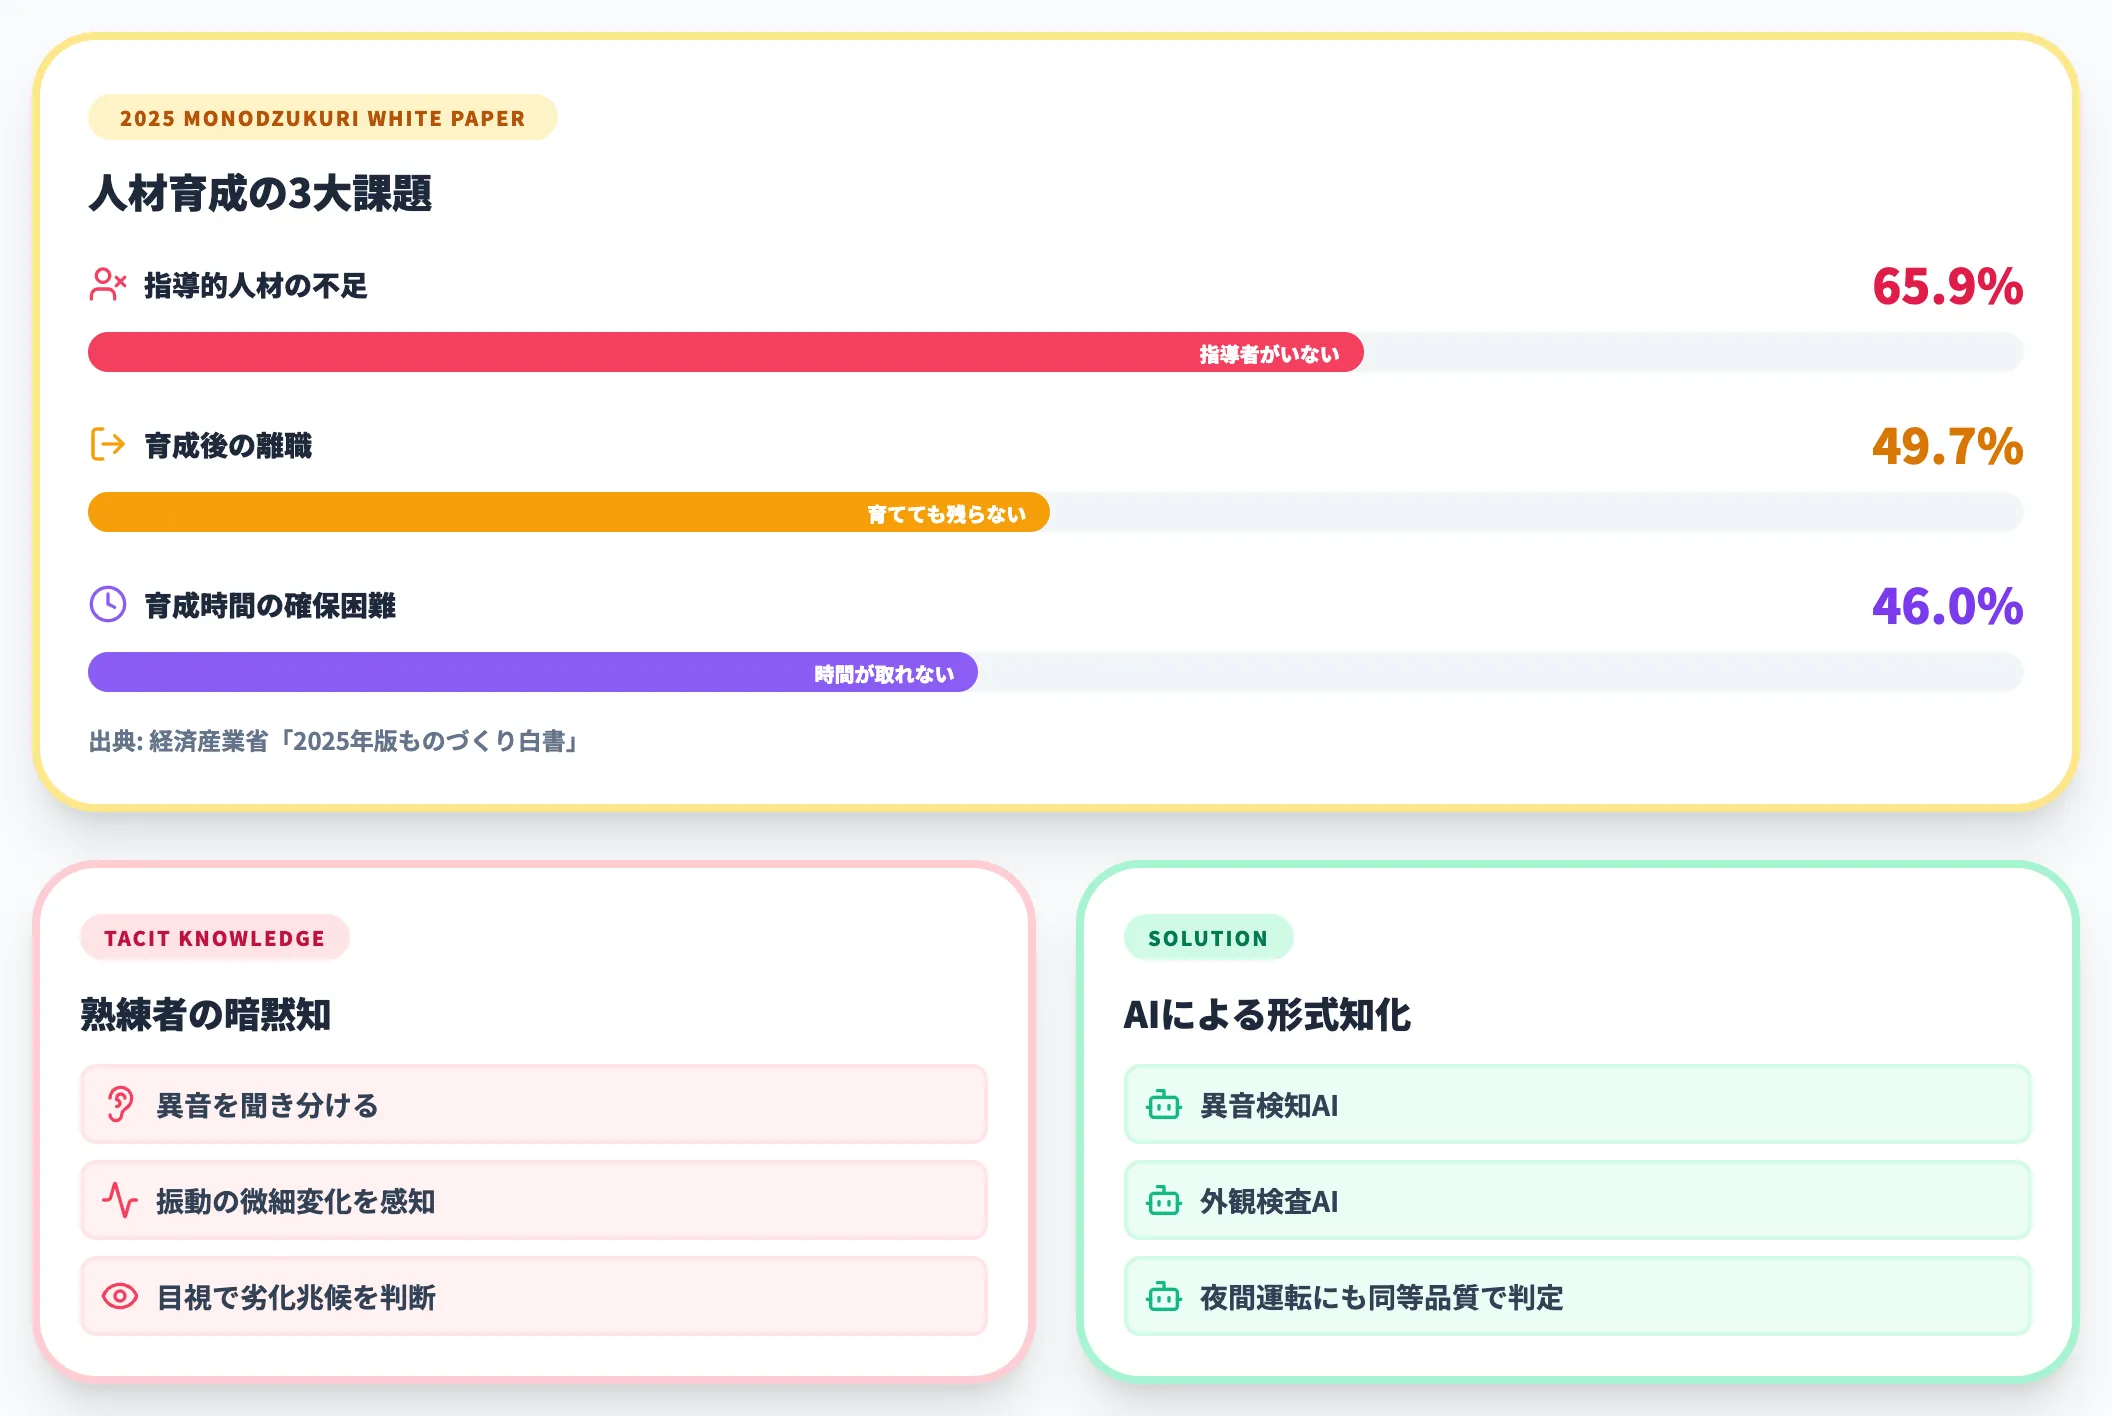This screenshot has height=1416, width=2112.
Task: Select the robot icon next to 外観検査AI
Action: (x=1163, y=1200)
